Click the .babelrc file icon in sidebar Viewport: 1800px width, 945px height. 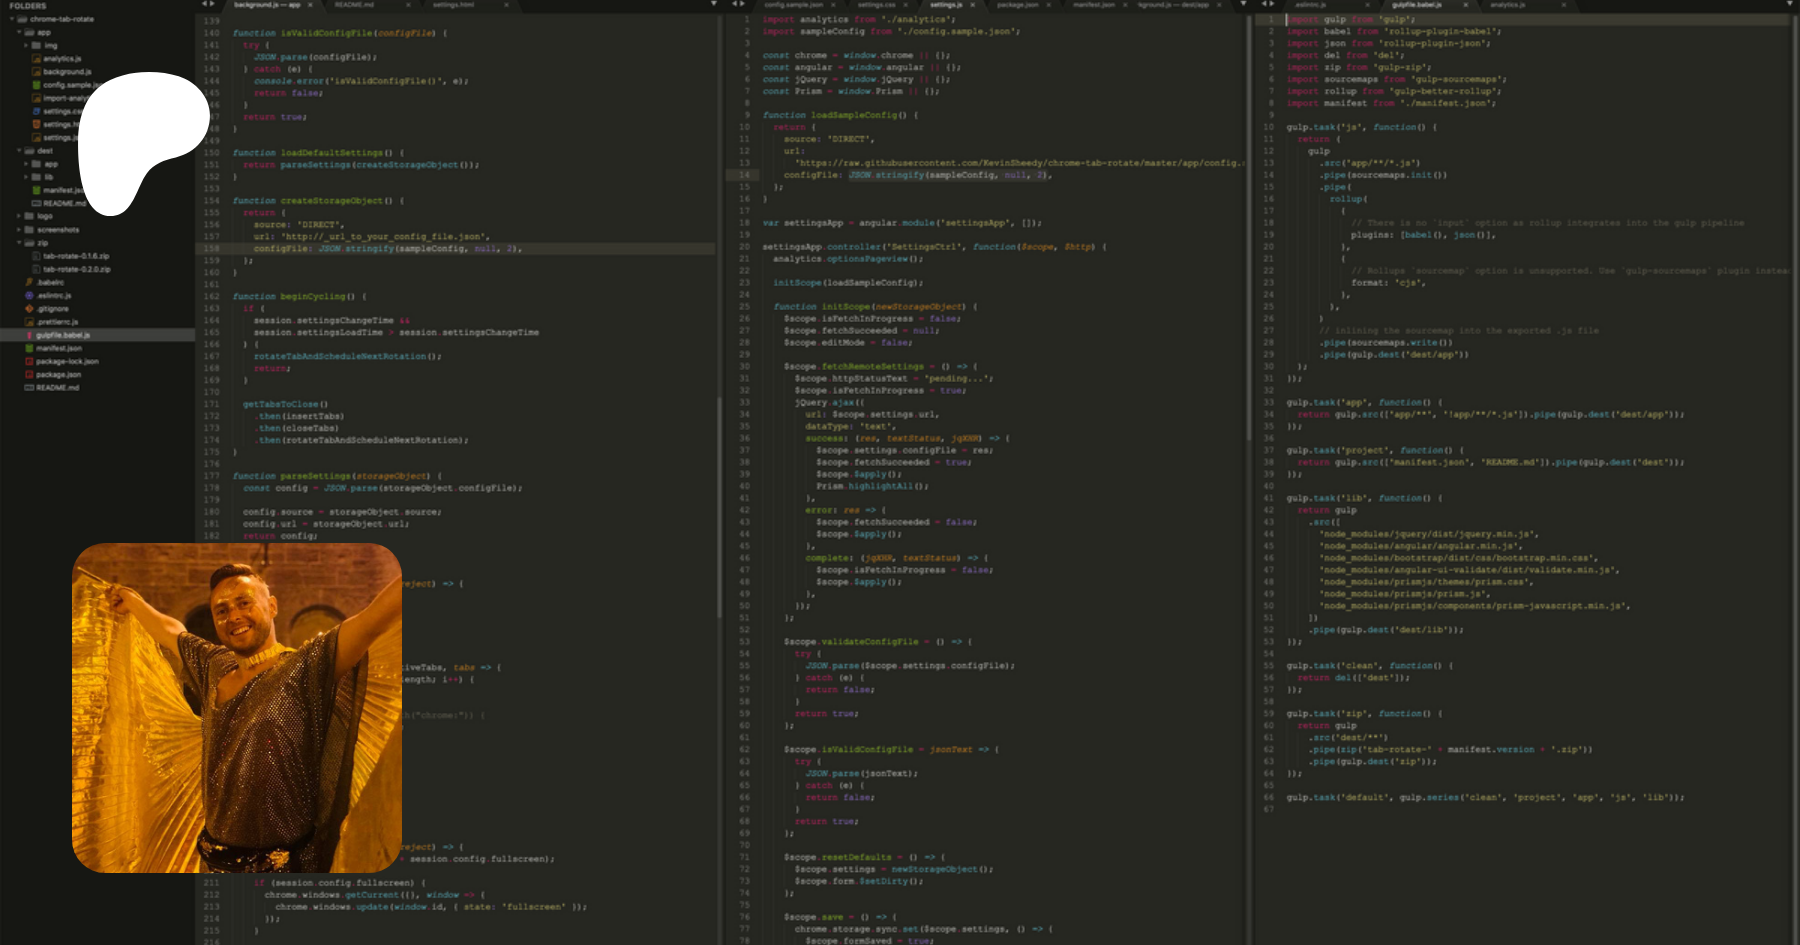coord(30,283)
